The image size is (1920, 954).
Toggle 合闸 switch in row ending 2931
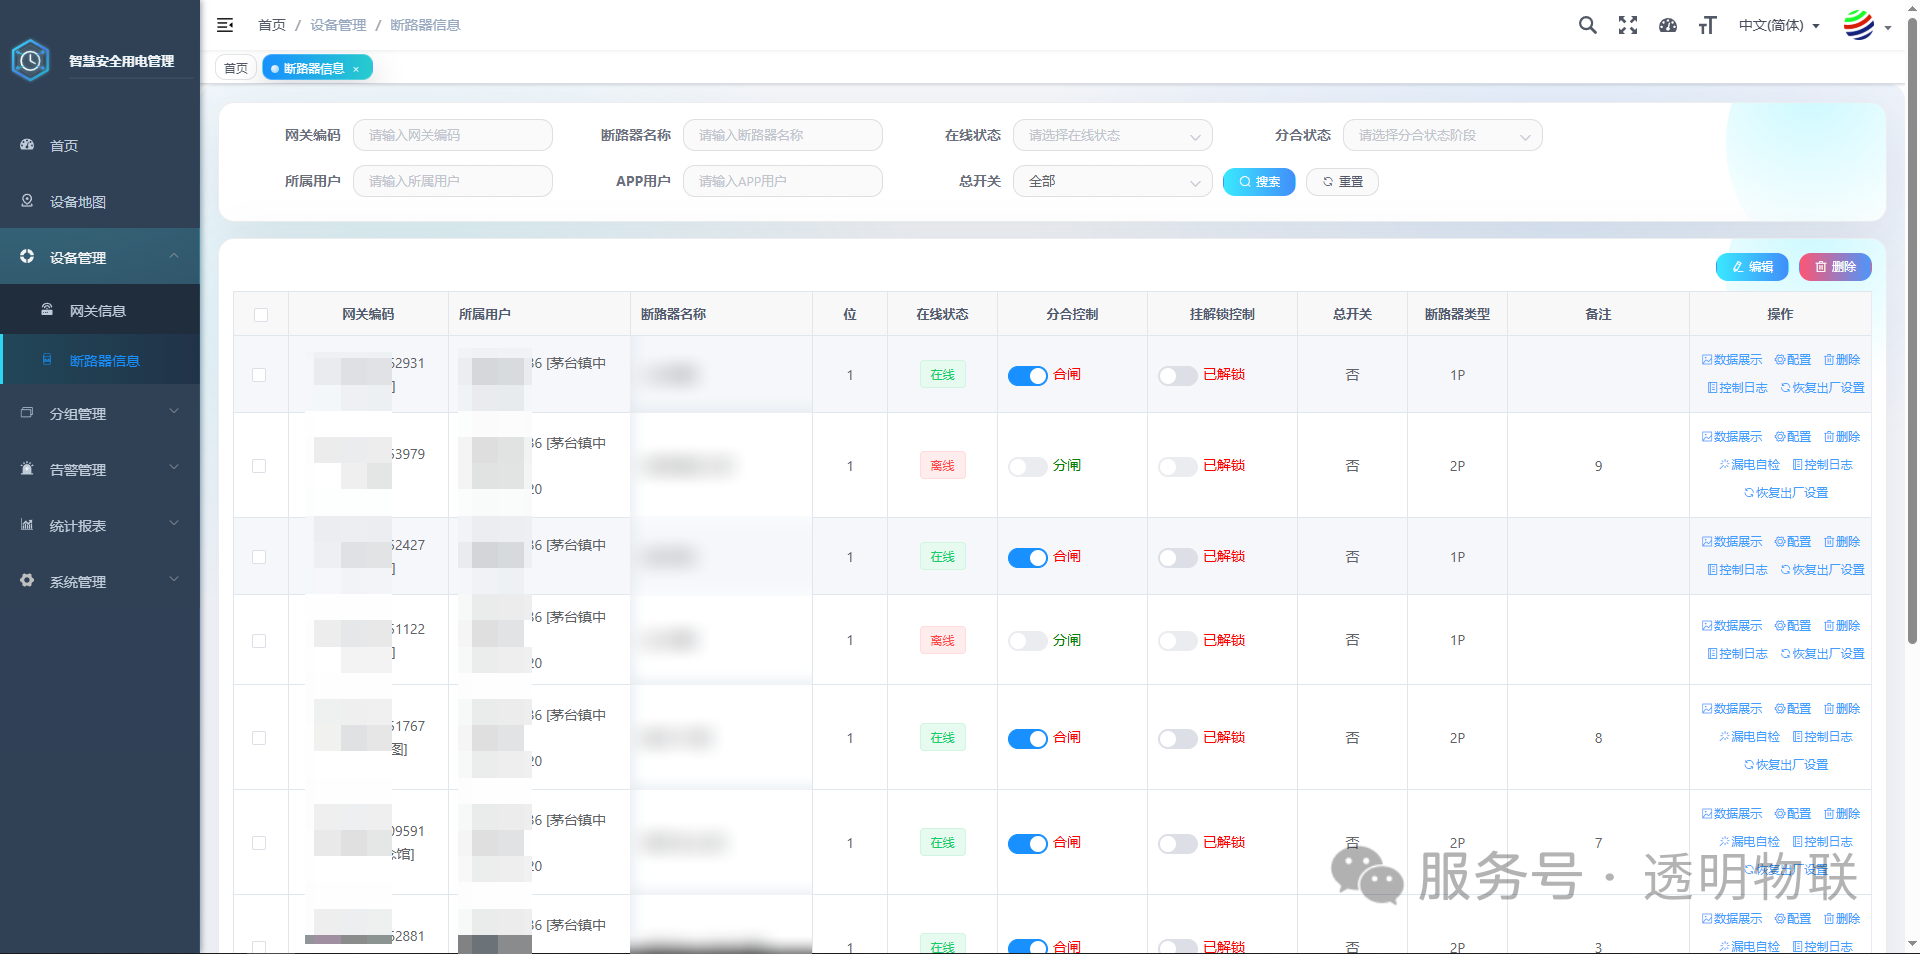[1027, 376]
